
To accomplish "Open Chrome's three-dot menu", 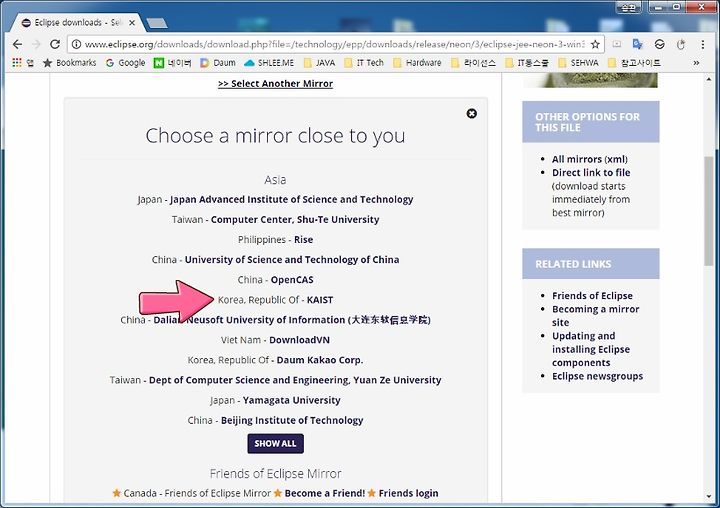I will tap(703, 44).
